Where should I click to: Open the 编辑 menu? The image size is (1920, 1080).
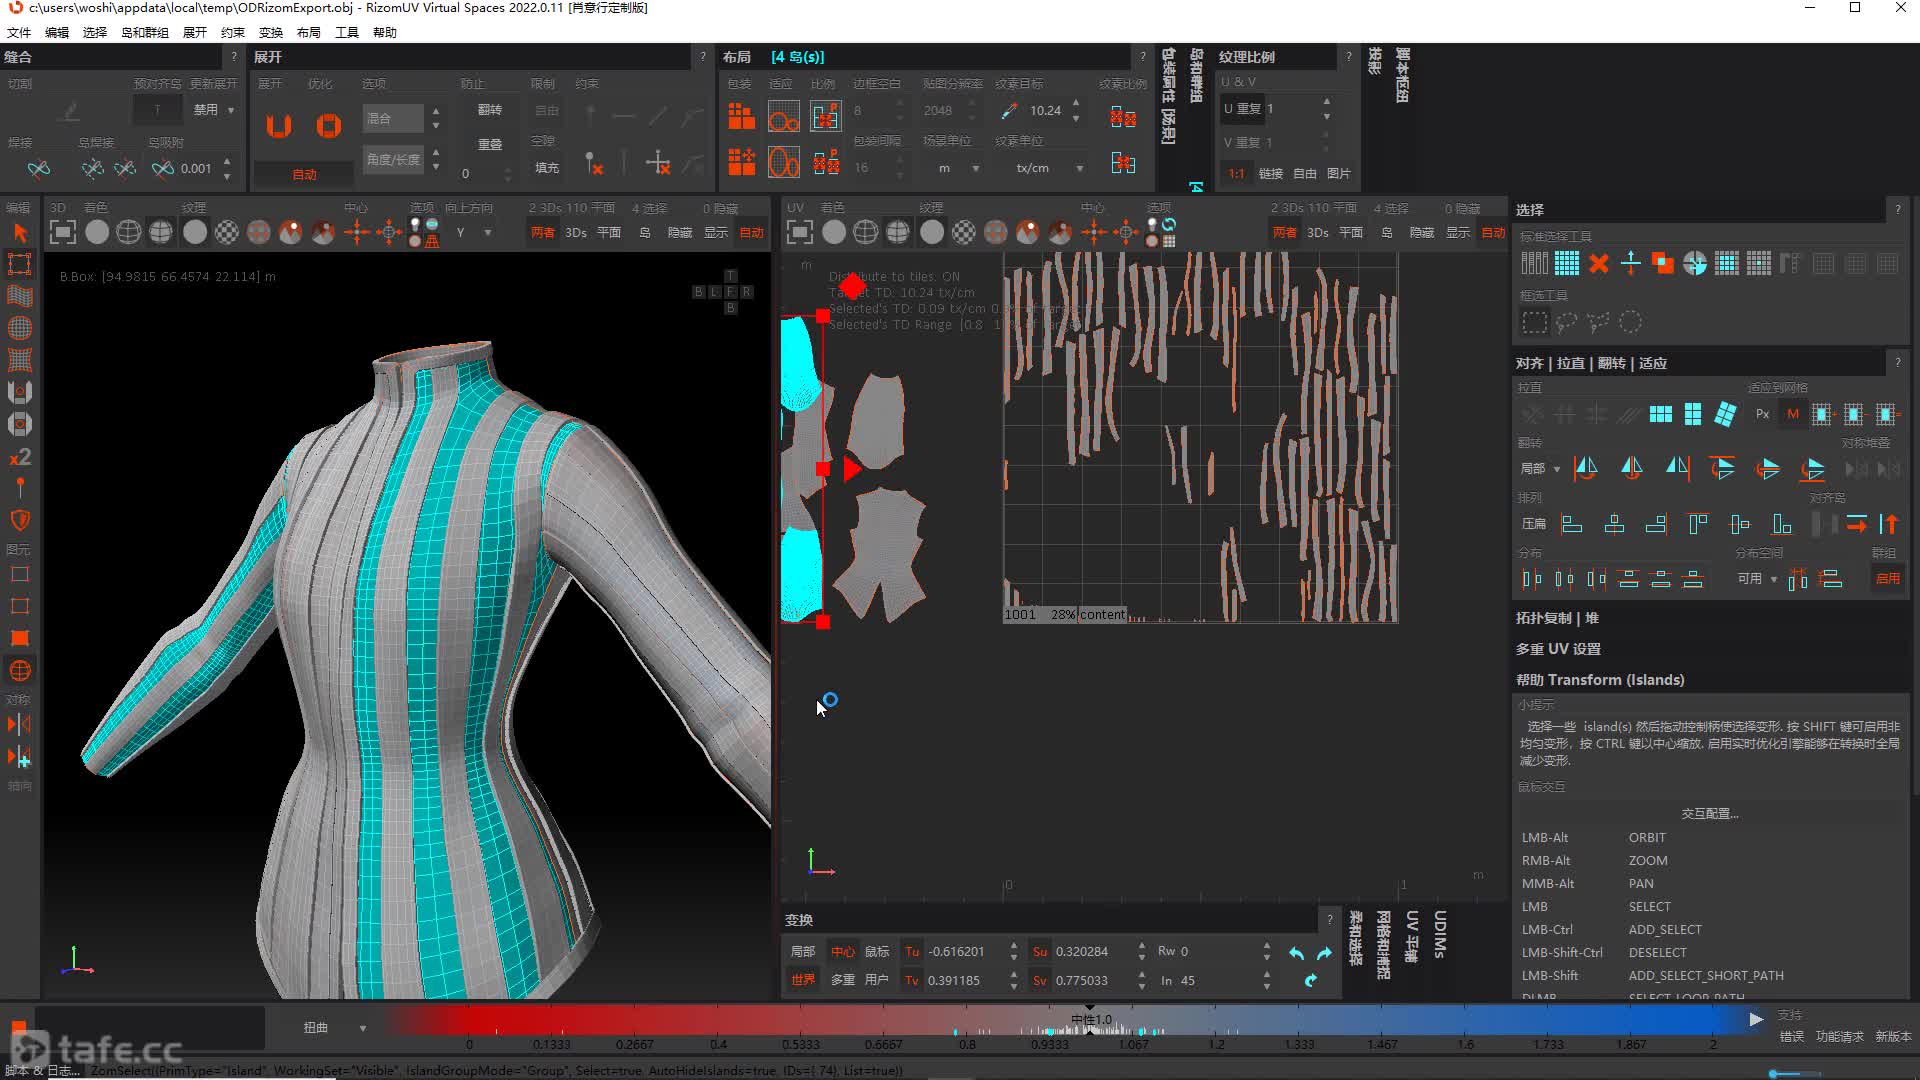tap(57, 32)
